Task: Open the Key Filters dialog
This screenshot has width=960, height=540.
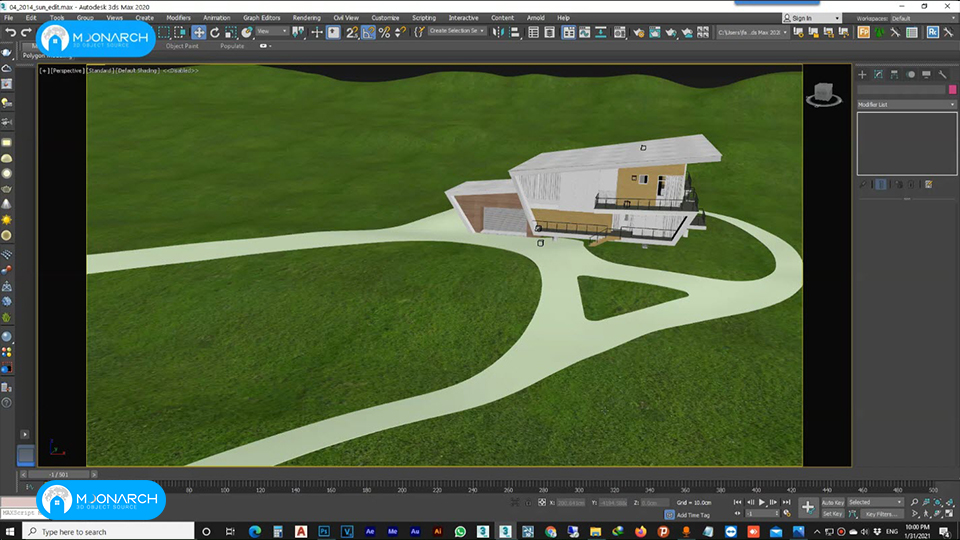Action: [x=881, y=514]
